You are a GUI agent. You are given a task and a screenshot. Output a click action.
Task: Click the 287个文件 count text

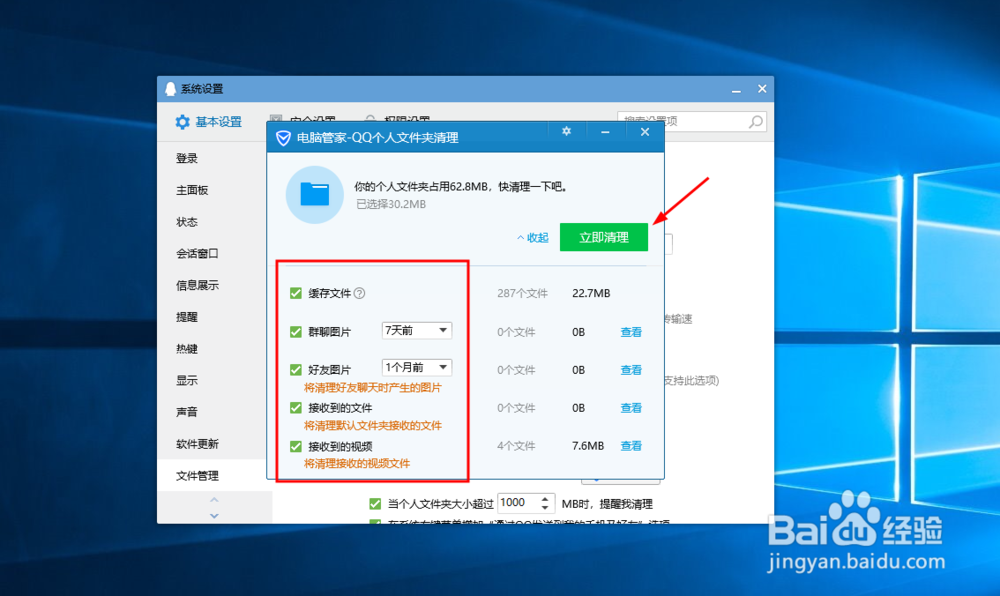click(522, 293)
